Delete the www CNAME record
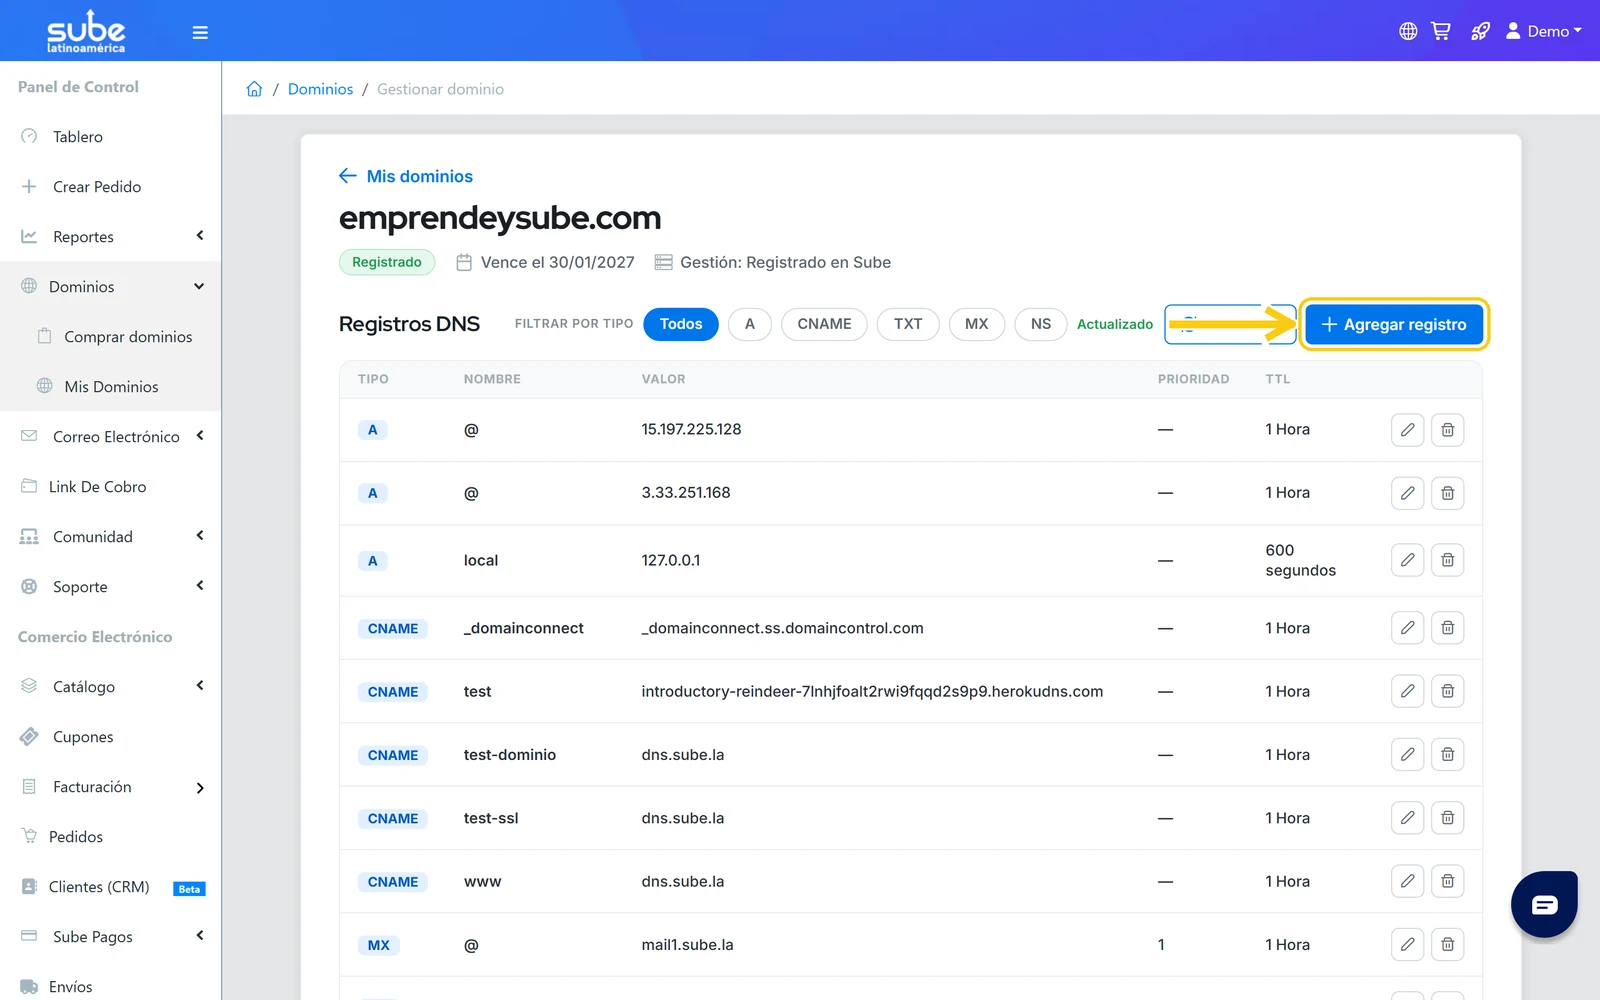Viewport: 1600px width, 1000px height. coord(1447,881)
